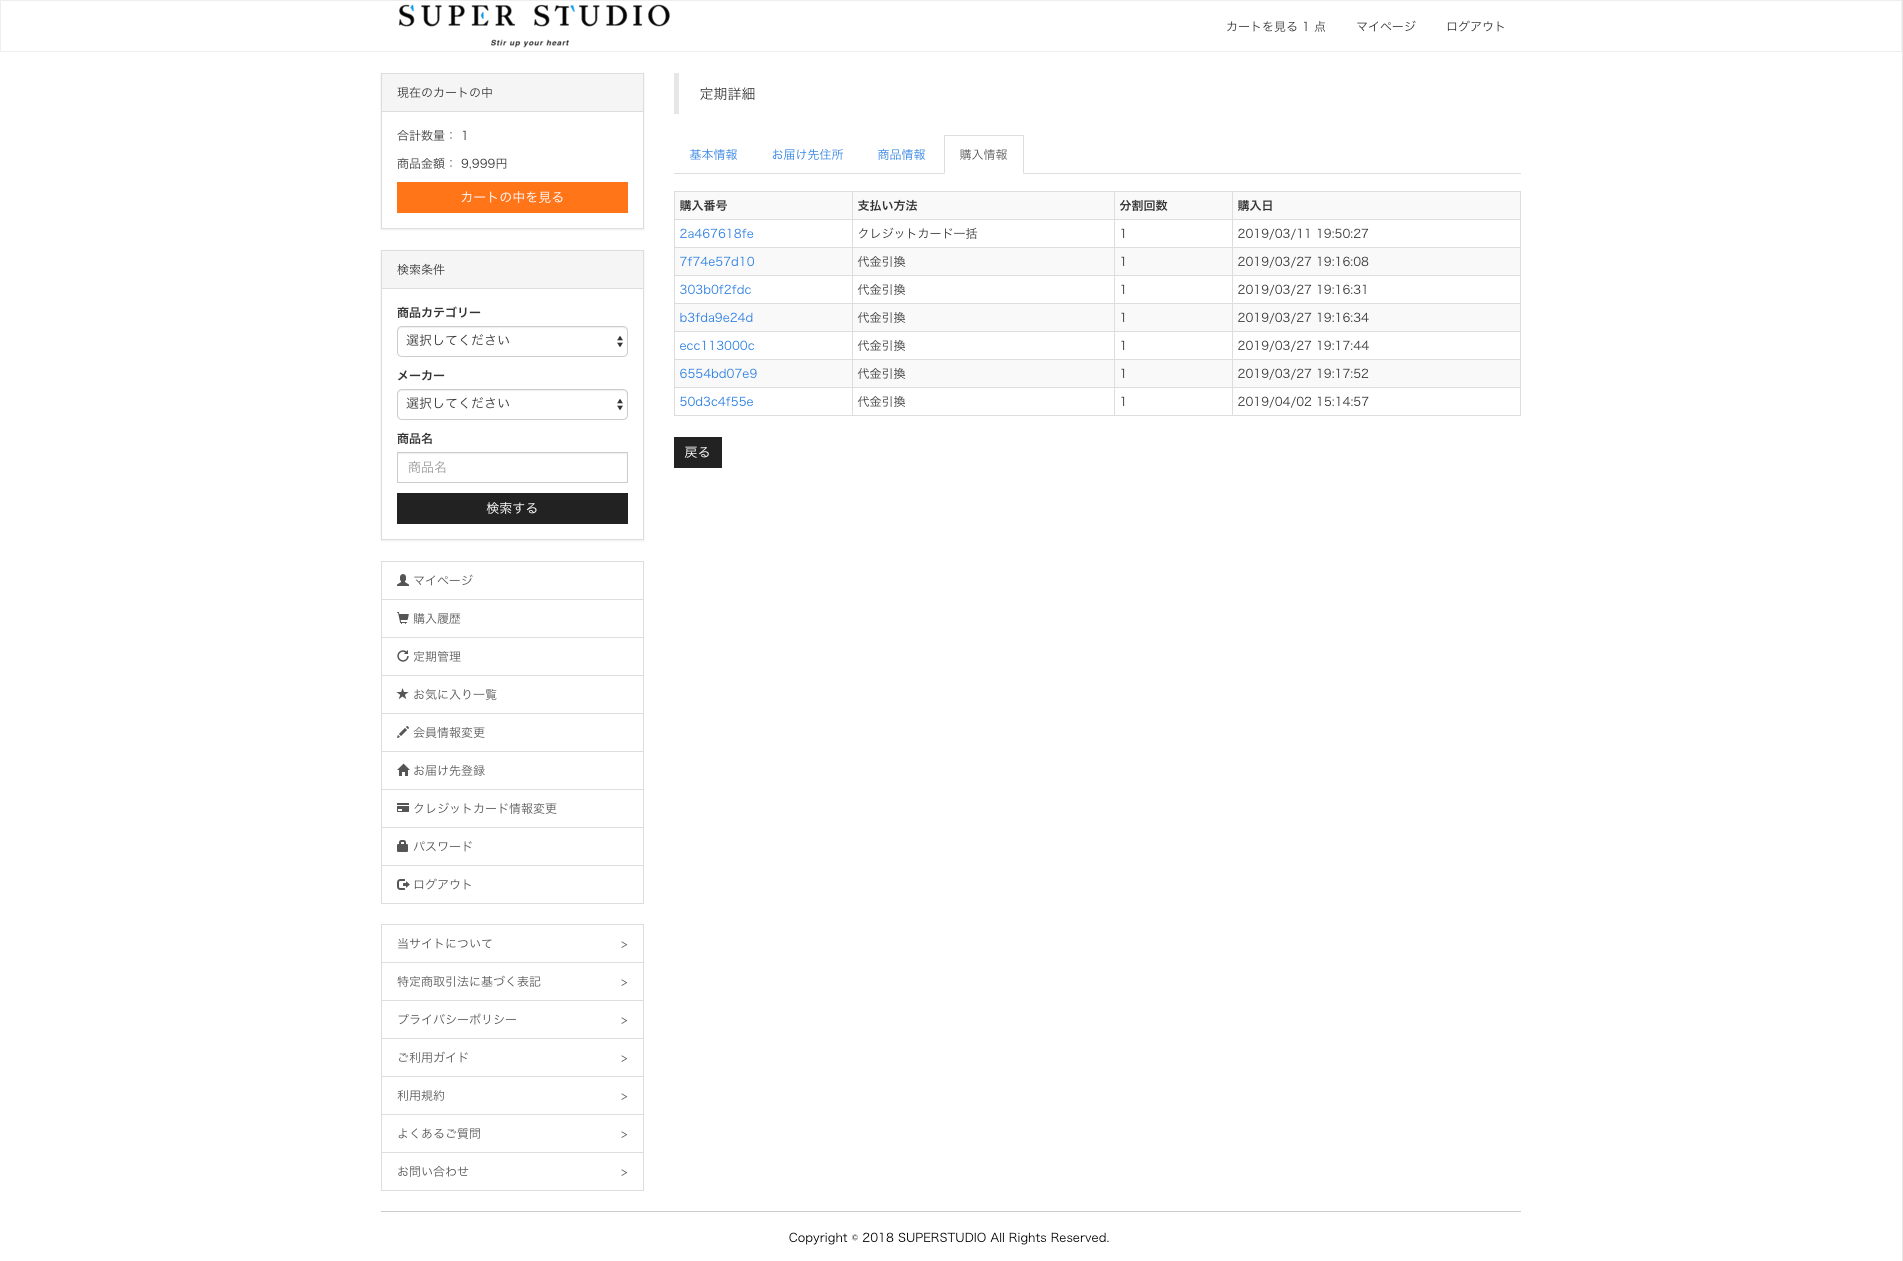This screenshot has height=1261, width=1903.
Task: Click the house icon beside お届け先登録
Action: (403, 770)
